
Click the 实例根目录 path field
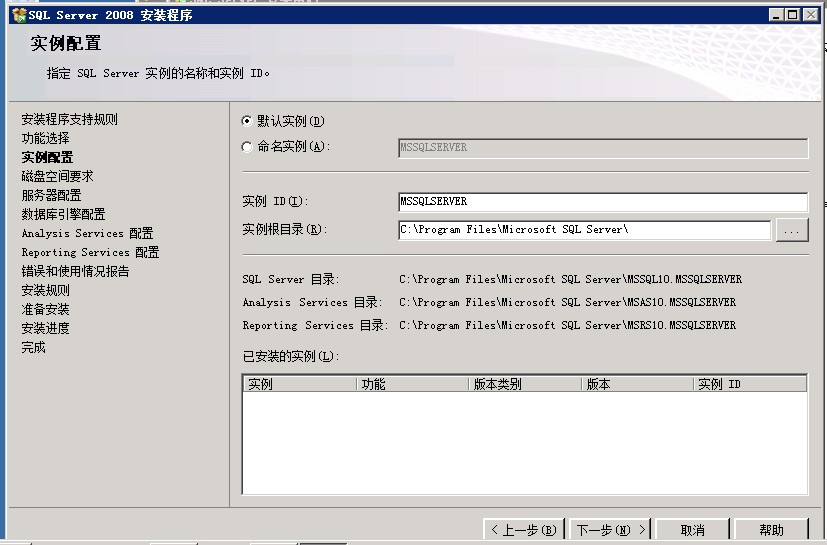coord(584,230)
